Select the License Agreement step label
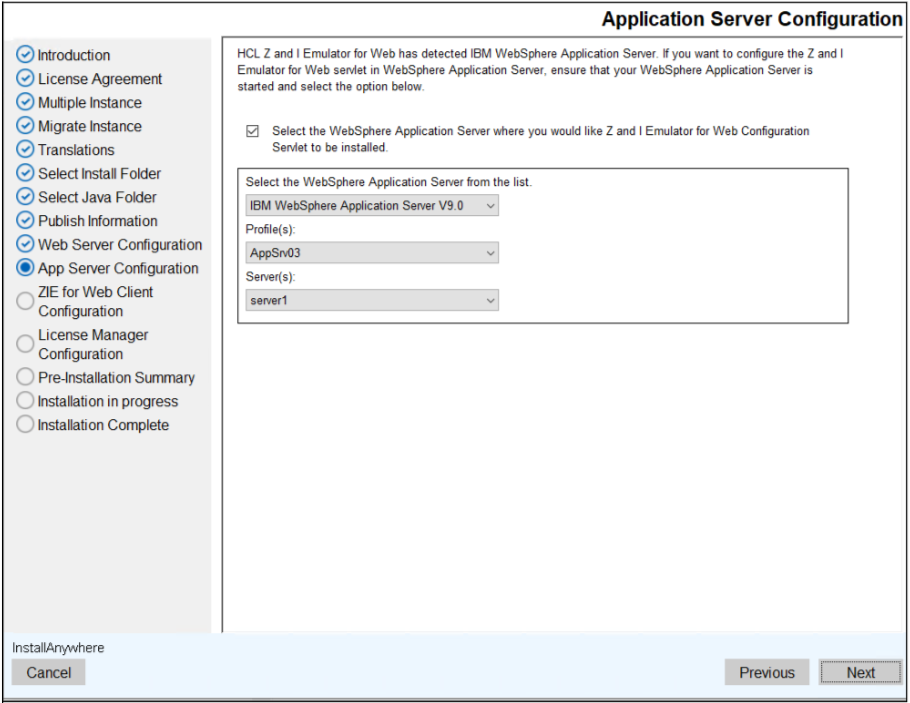 point(100,79)
